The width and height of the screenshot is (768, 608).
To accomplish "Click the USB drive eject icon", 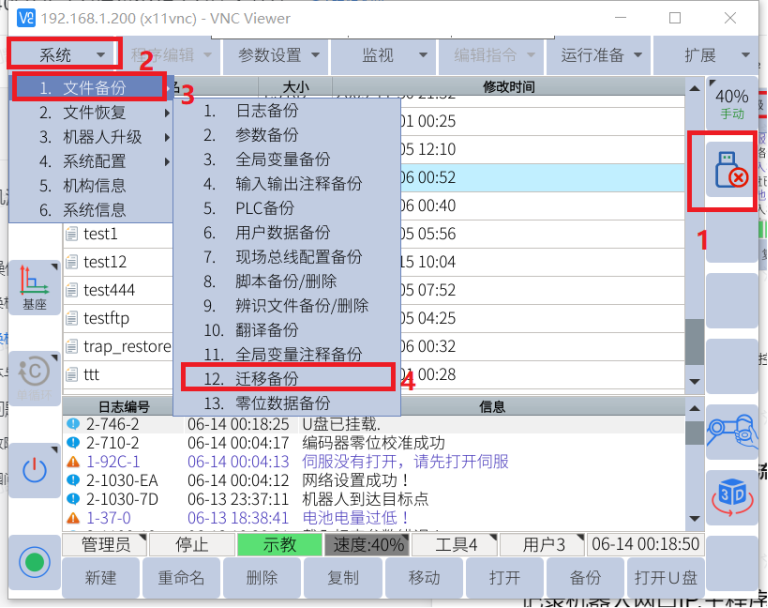I will [729, 169].
